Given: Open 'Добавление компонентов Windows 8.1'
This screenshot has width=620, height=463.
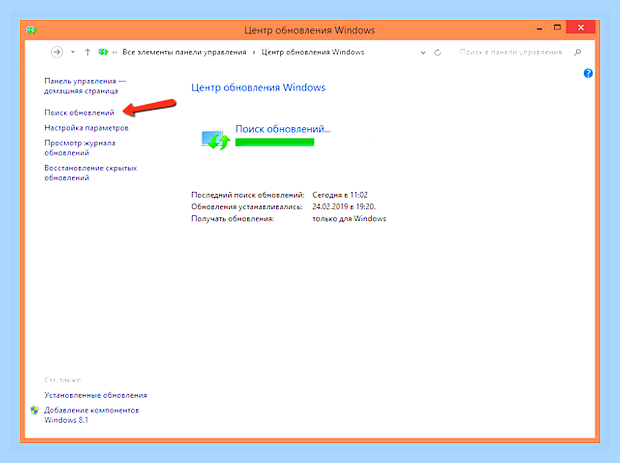Looking at the screenshot, I should tap(92, 415).
